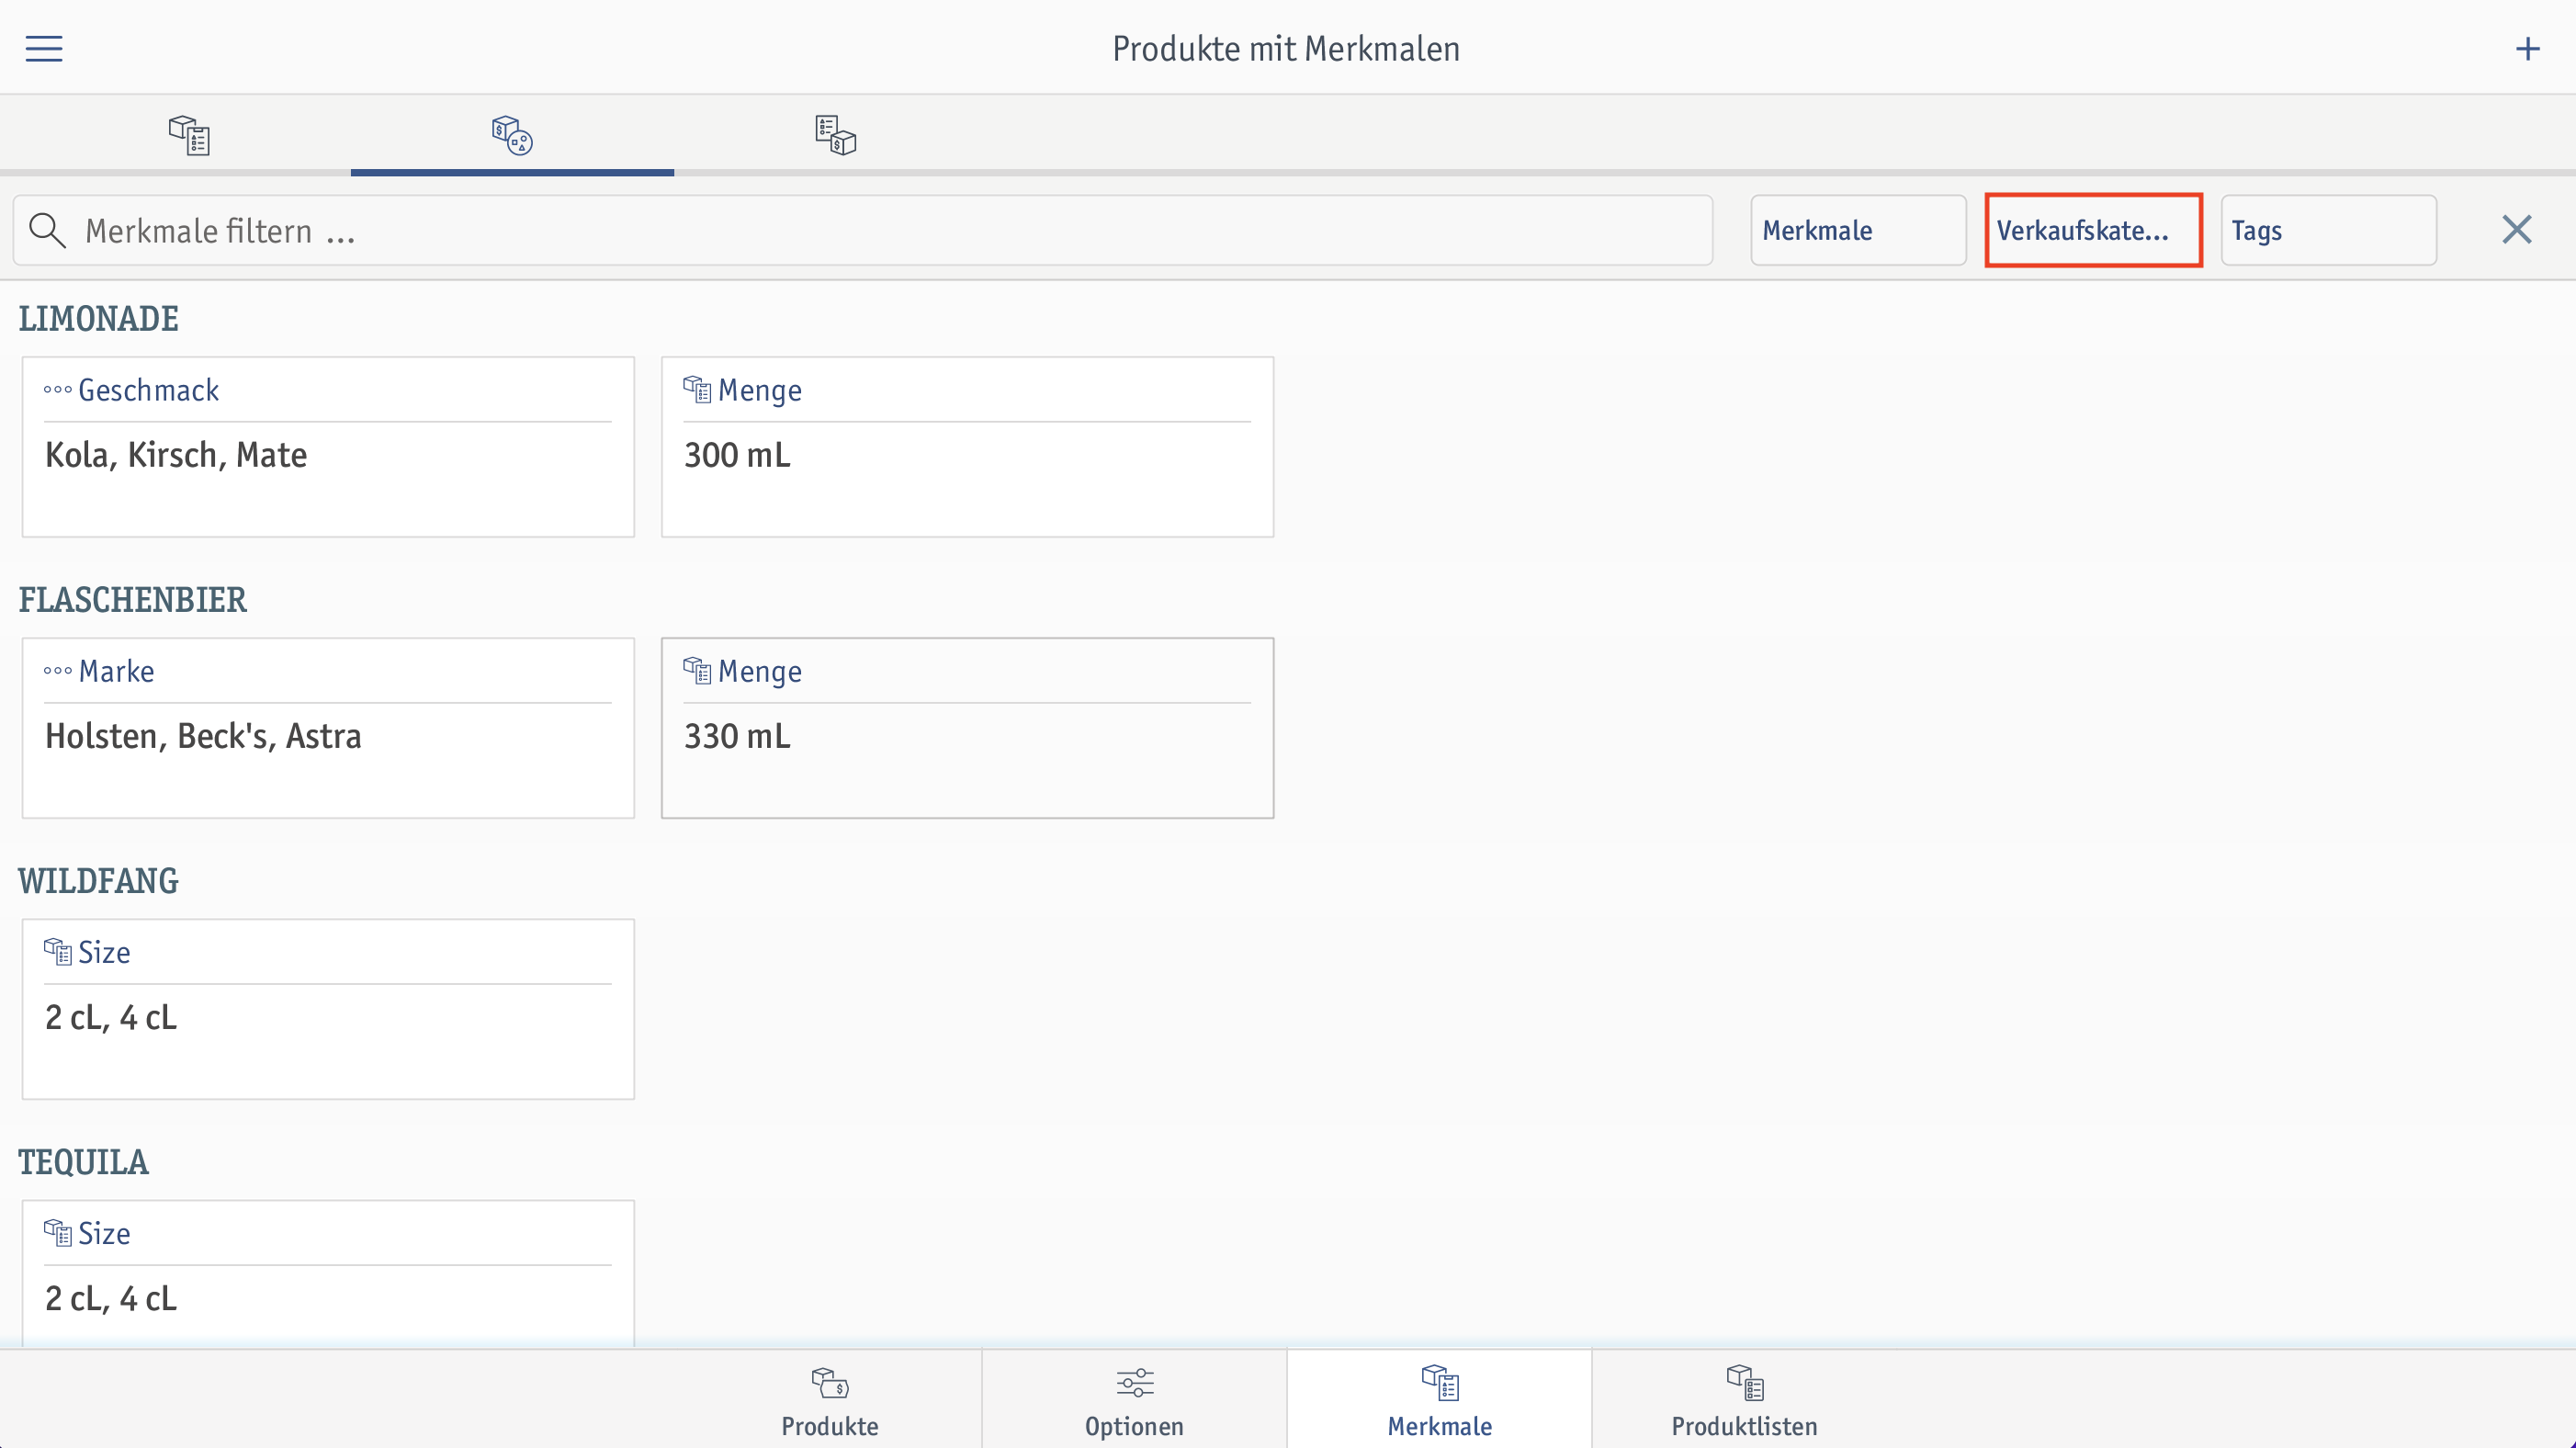The height and width of the screenshot is (1448, 2576).
Task: Open the Merkmale filter dropdown
Action: 1858,230
